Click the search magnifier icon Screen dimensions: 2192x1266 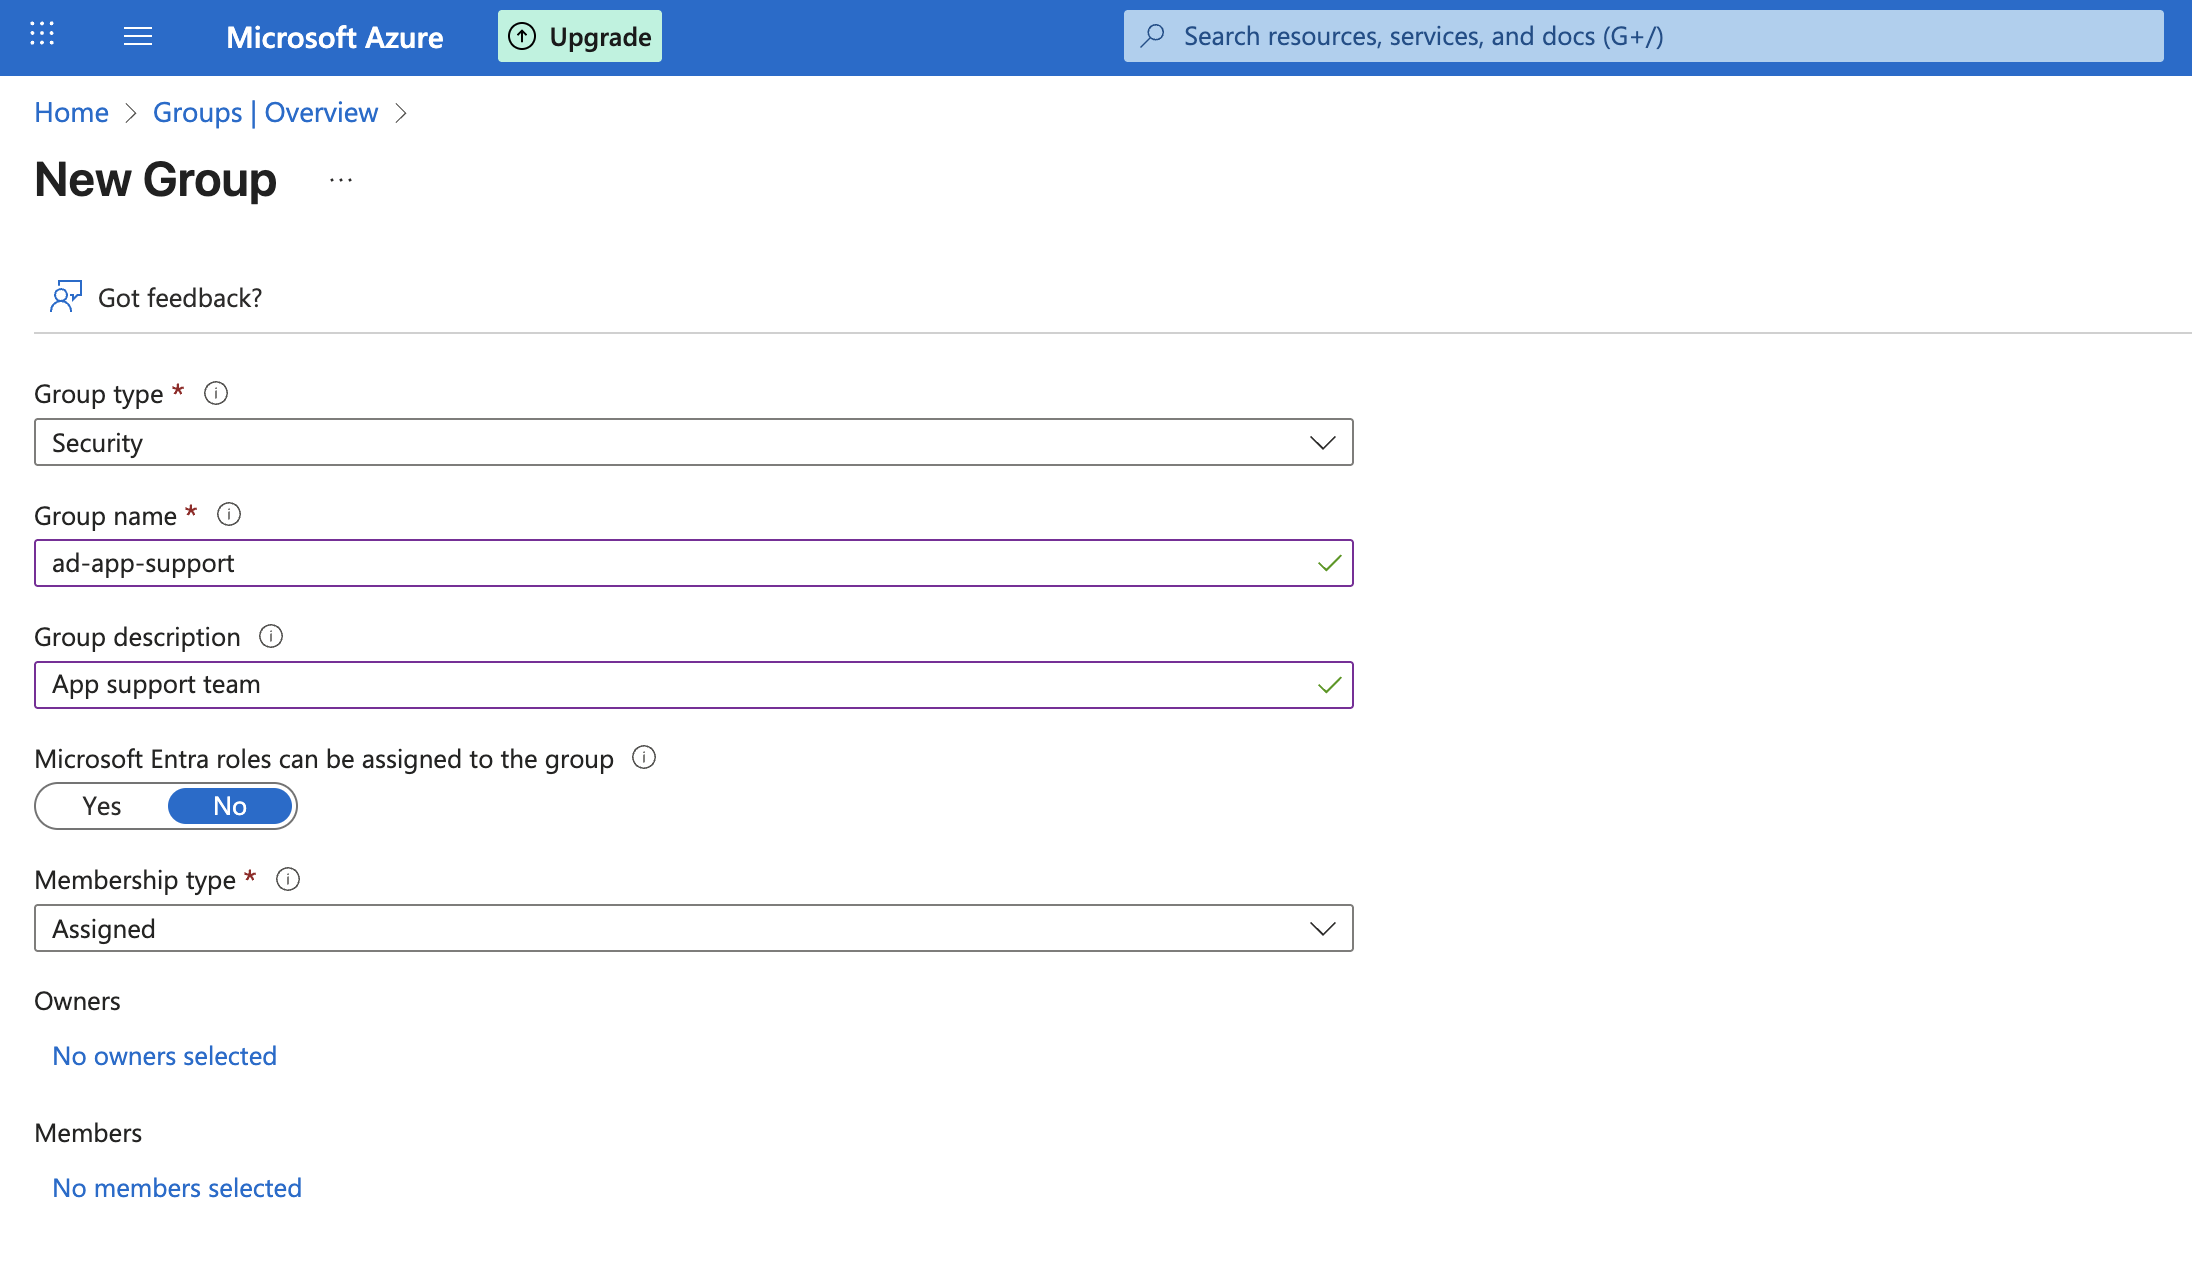1154,35
